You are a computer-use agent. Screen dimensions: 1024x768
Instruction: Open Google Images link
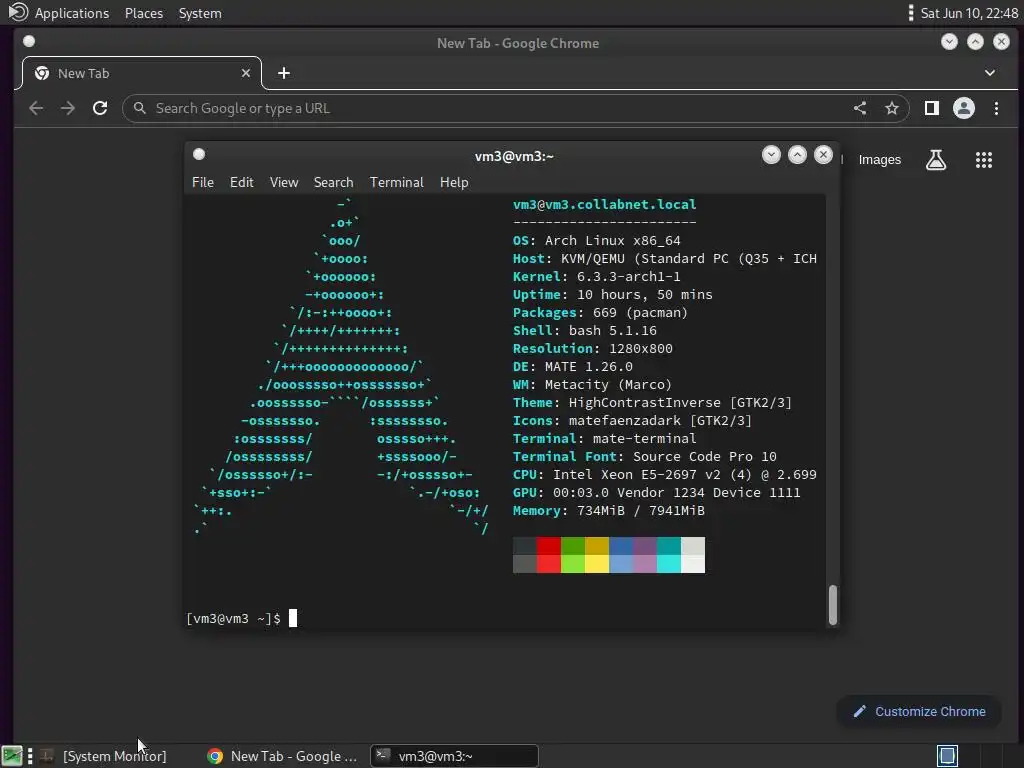click(880, 160)
